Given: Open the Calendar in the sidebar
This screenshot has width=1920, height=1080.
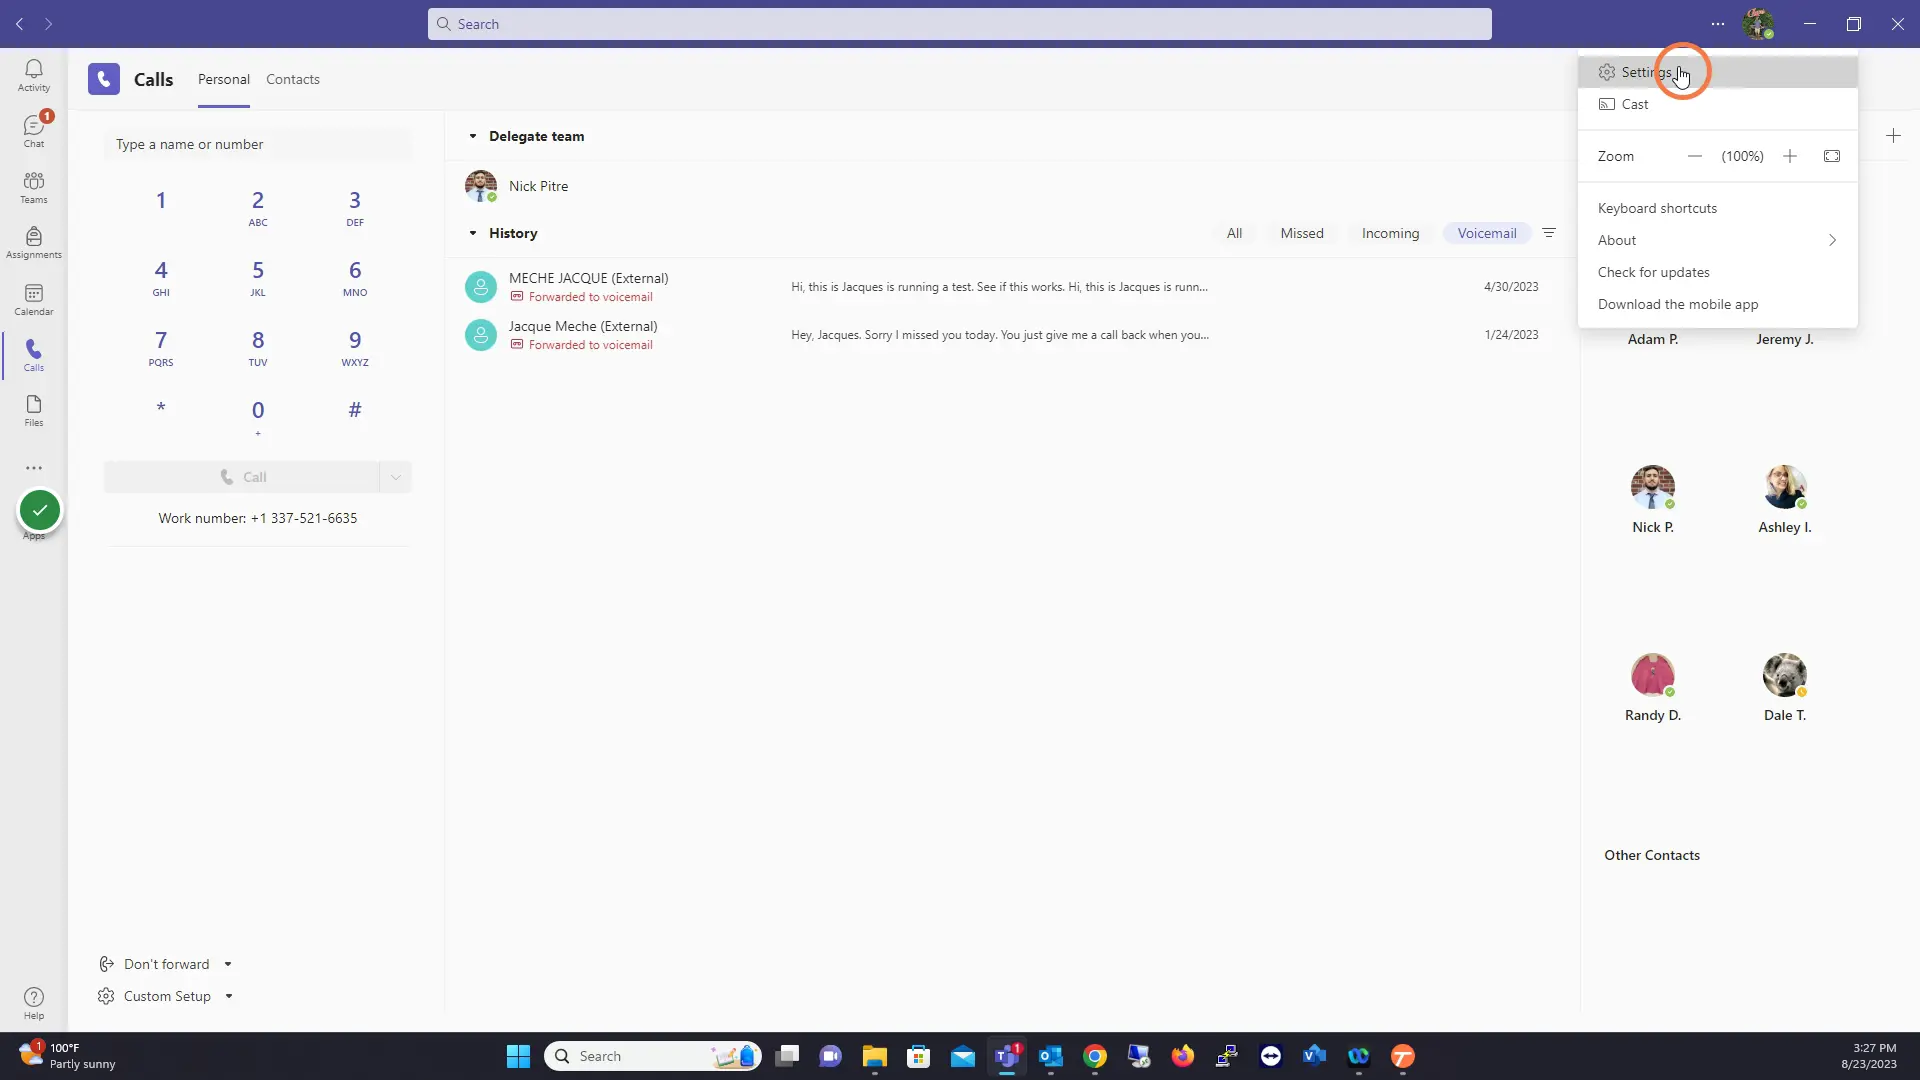Looking at the screenshot, I should click(x=34, y=299).
